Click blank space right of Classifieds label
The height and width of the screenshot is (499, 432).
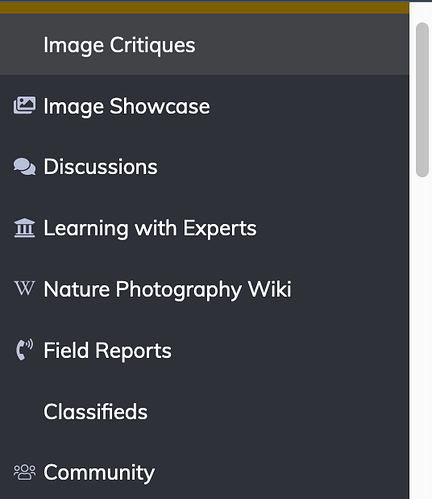tap(277, 412)
